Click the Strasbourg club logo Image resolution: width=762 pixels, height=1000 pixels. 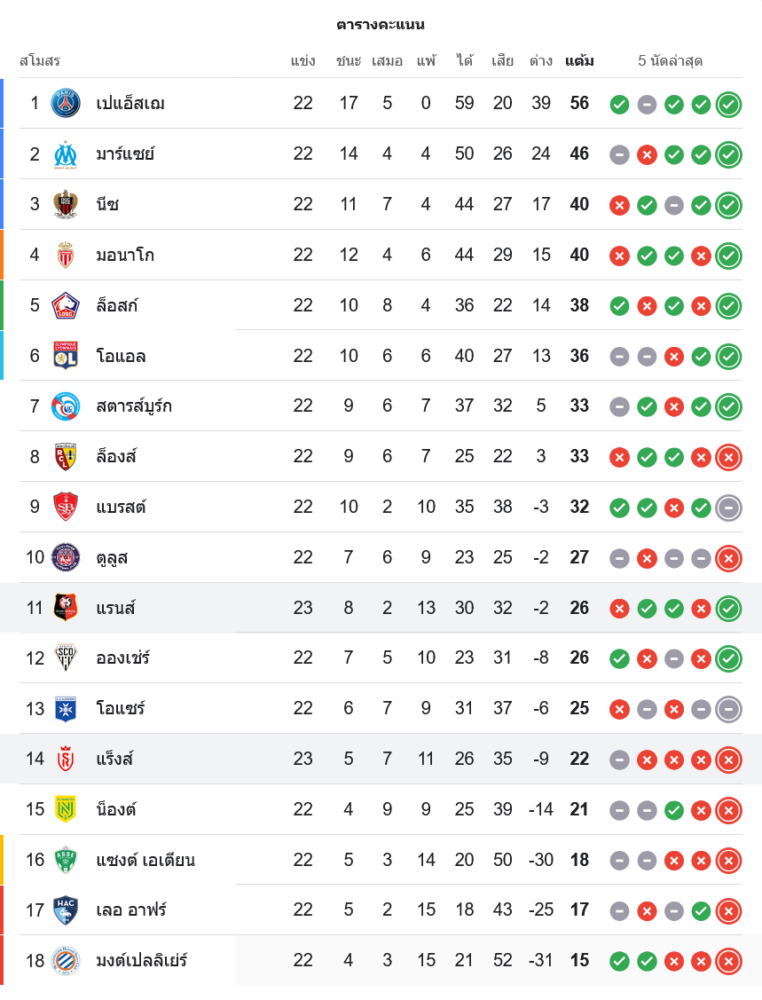coord(66,406)
